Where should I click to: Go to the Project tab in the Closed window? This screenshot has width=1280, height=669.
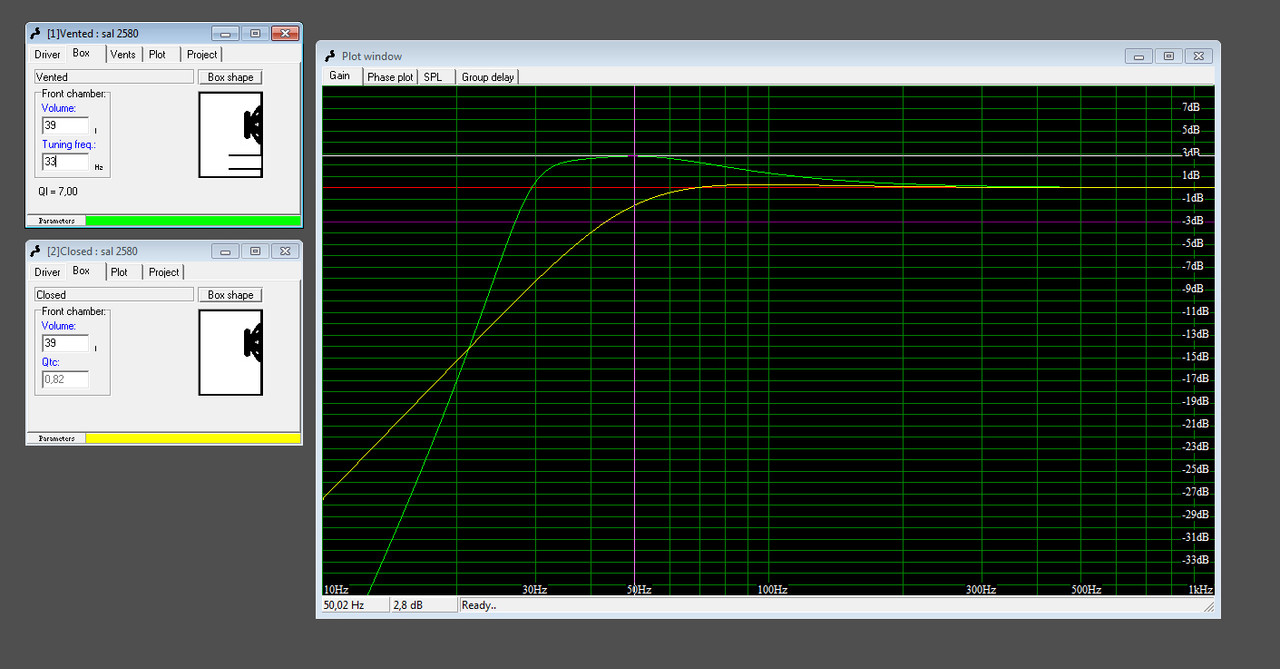click(164, 272)
